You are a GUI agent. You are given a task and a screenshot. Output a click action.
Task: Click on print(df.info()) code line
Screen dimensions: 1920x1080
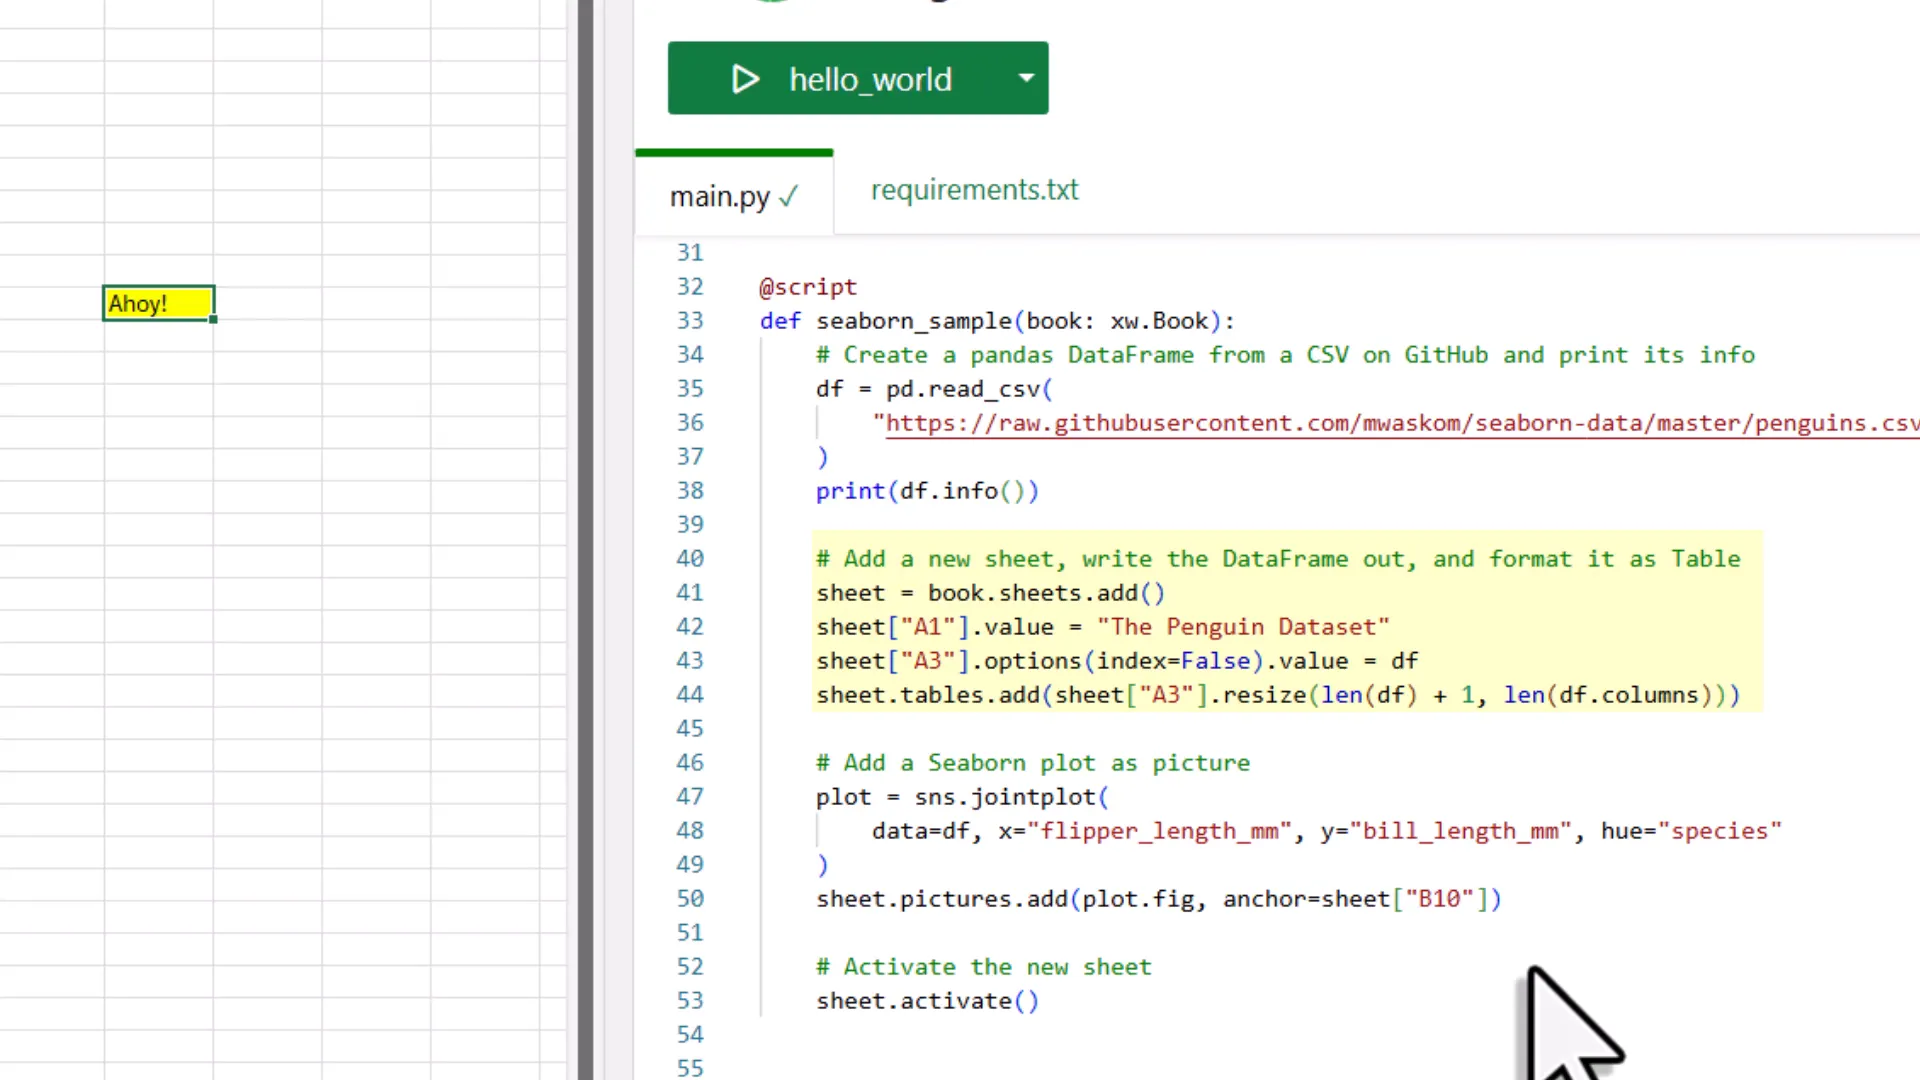[x=927, y=491]
